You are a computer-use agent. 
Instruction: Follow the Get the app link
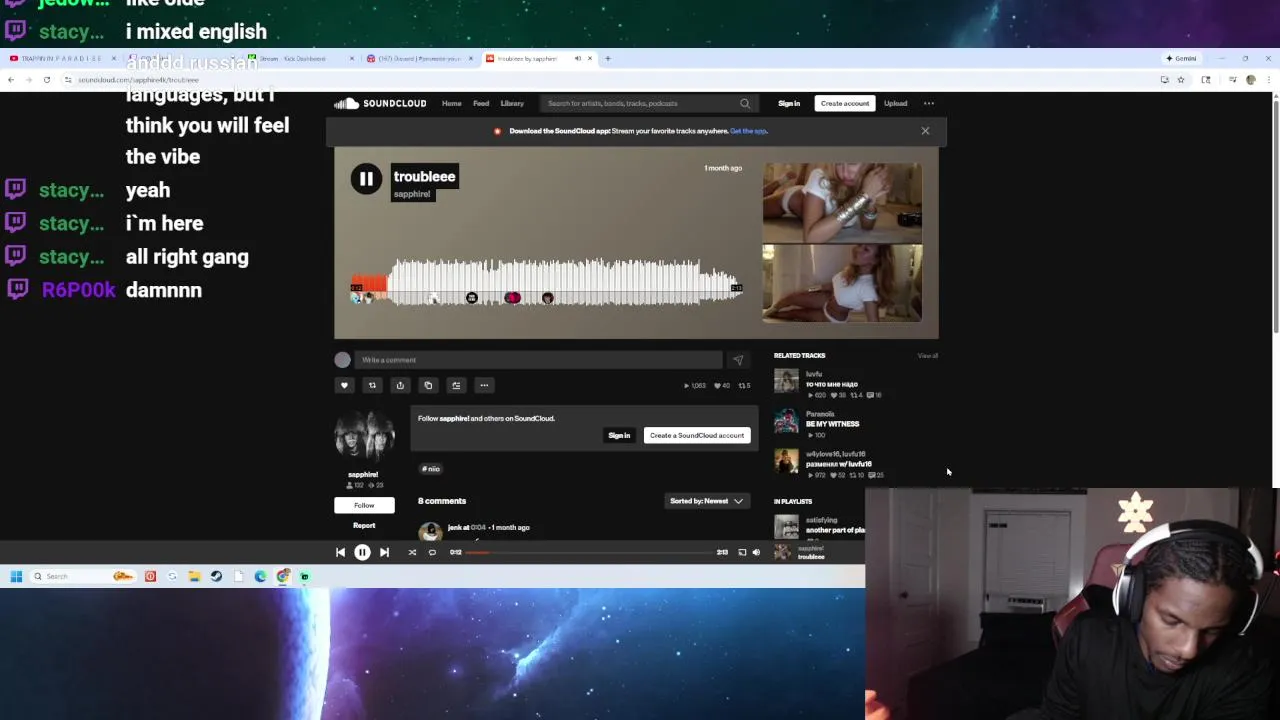pyautogui.click(x=748, y=131)
